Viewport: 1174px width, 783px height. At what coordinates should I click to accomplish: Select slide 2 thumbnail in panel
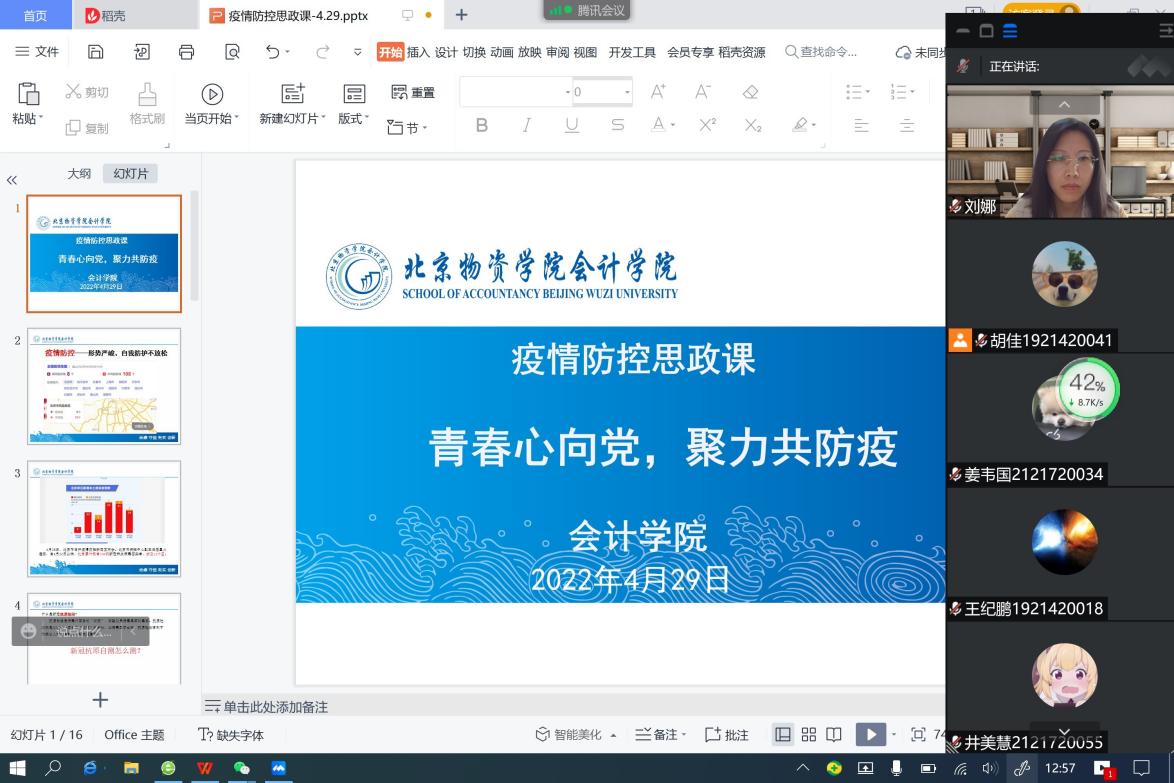pyautogui.click(x=104, y=386)
